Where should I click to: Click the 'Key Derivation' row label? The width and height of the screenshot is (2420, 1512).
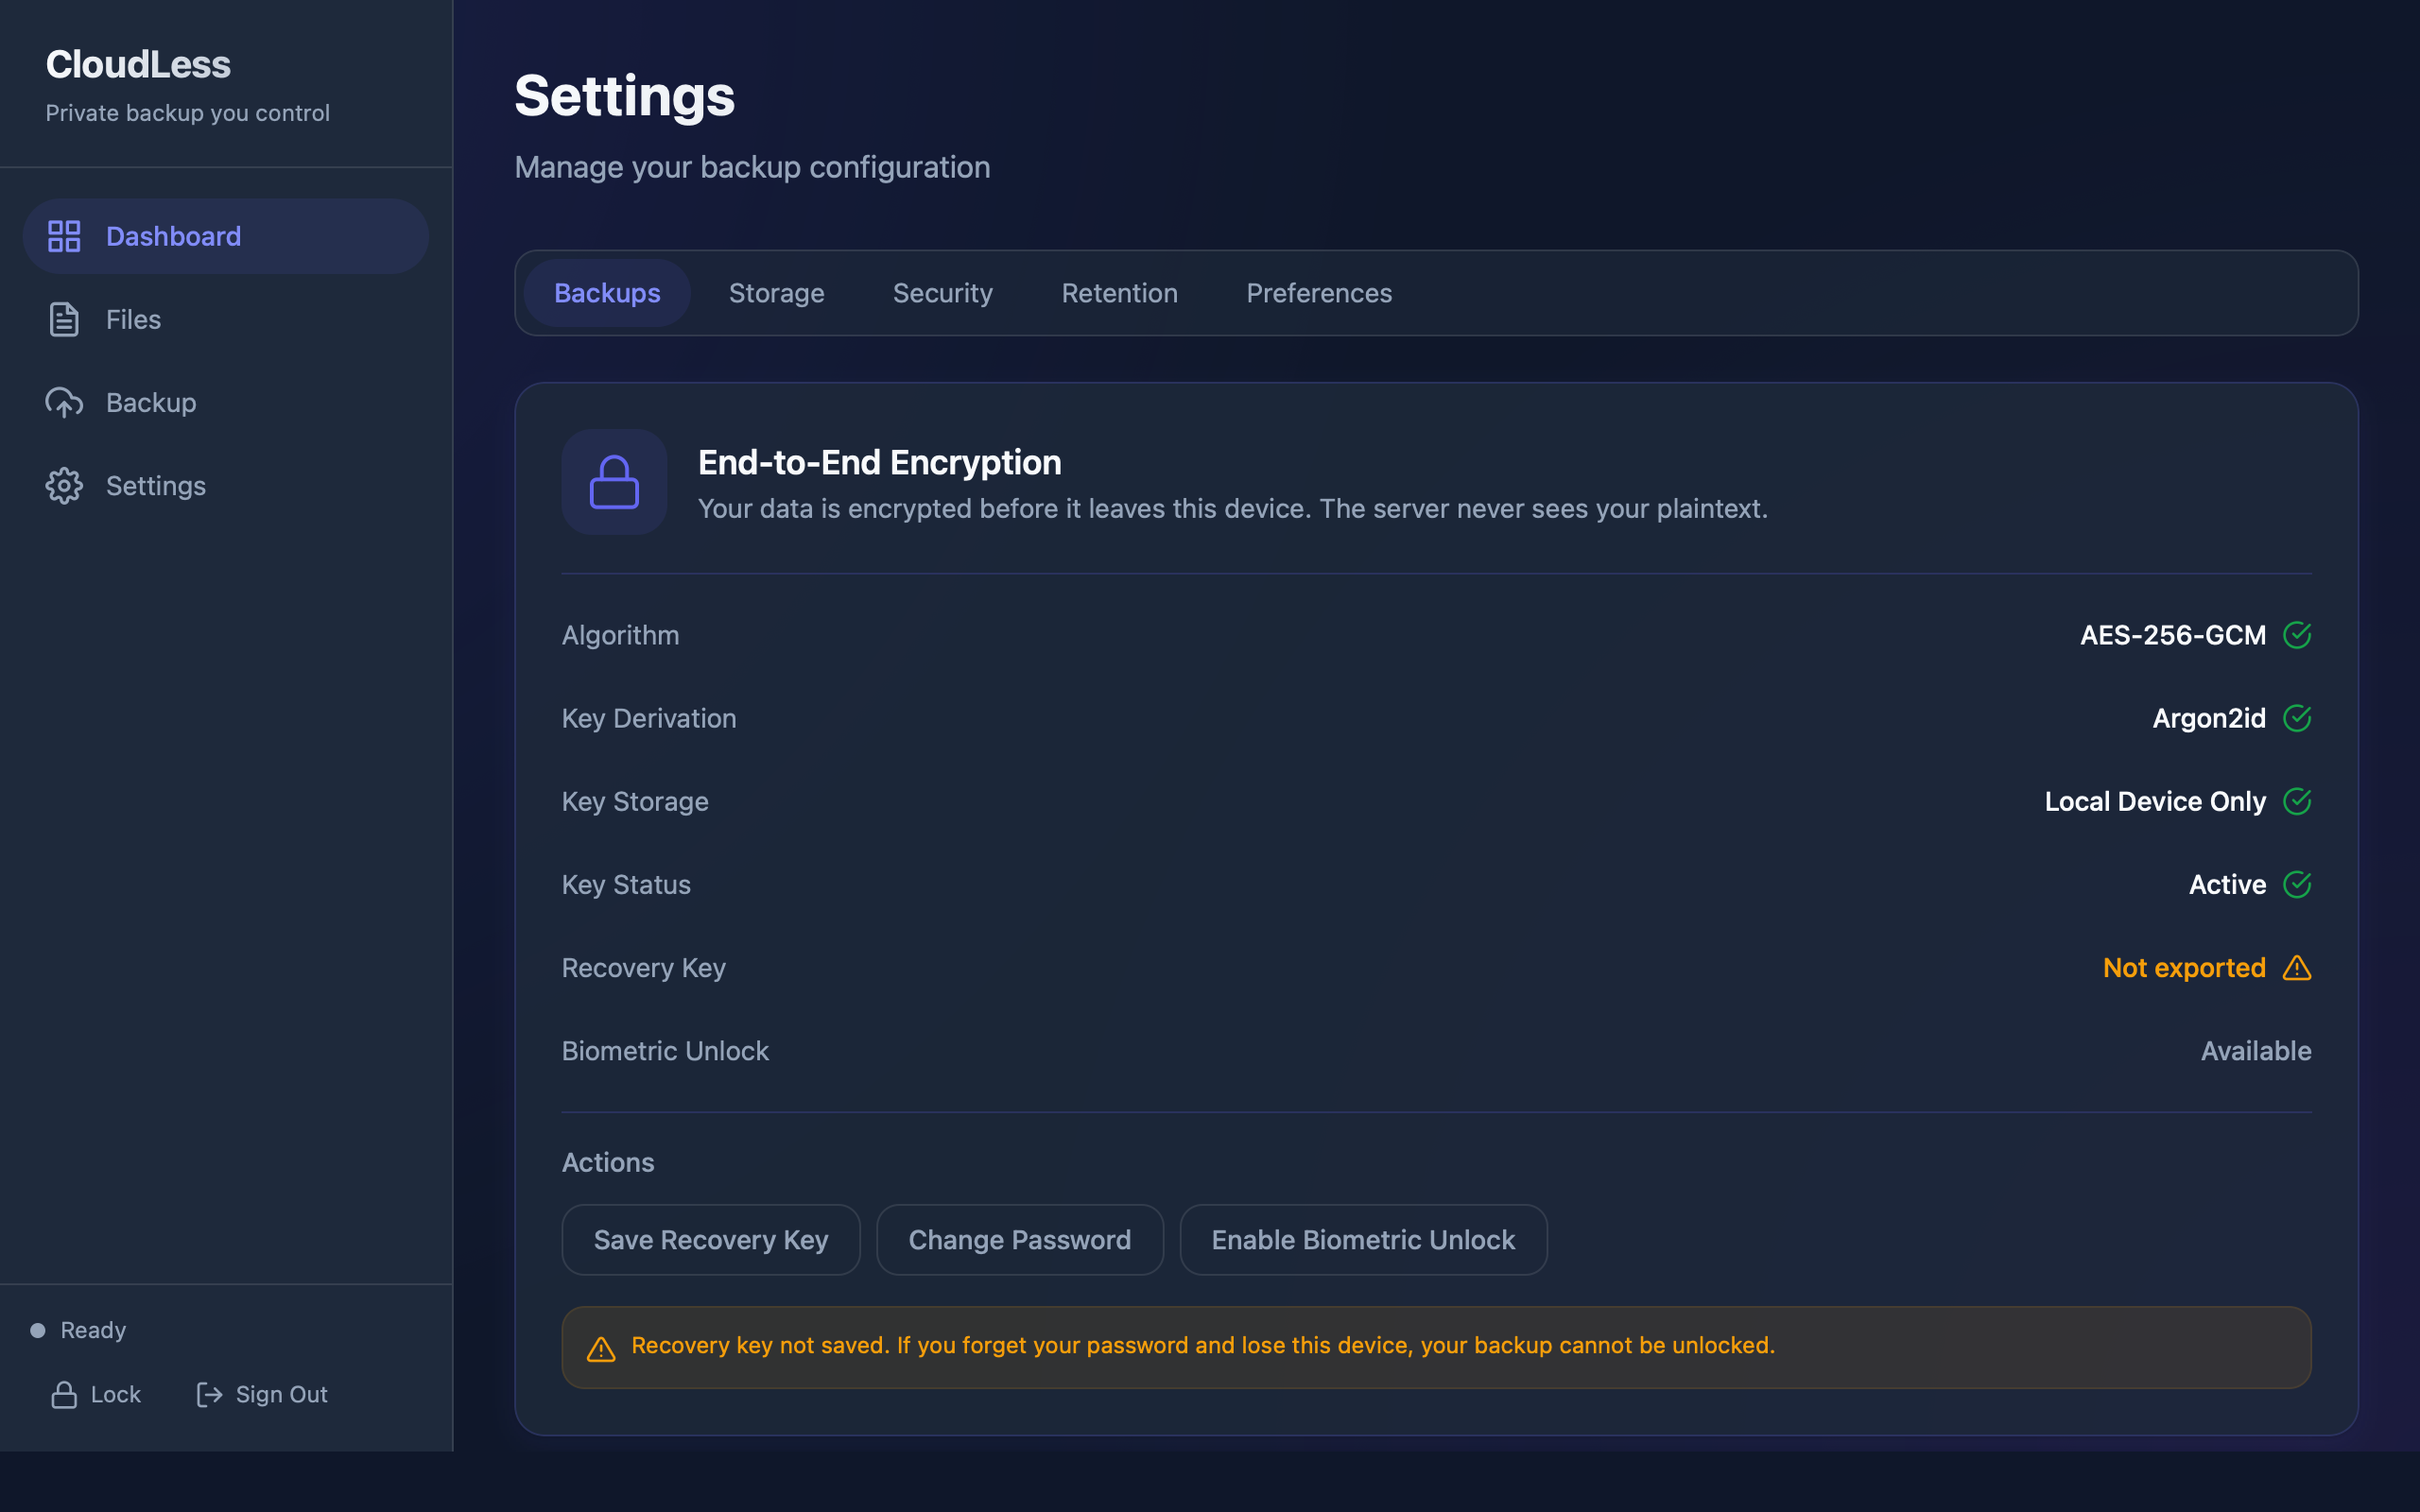(649, 718)
